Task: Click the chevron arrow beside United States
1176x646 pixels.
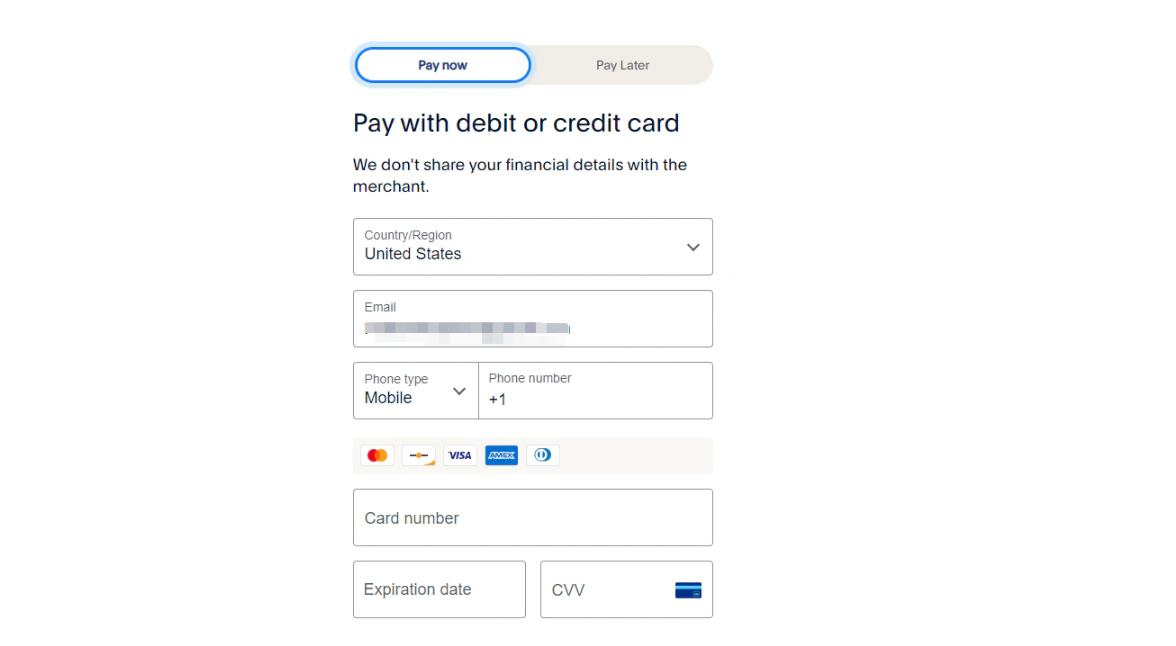Action: tap(693, 247)
